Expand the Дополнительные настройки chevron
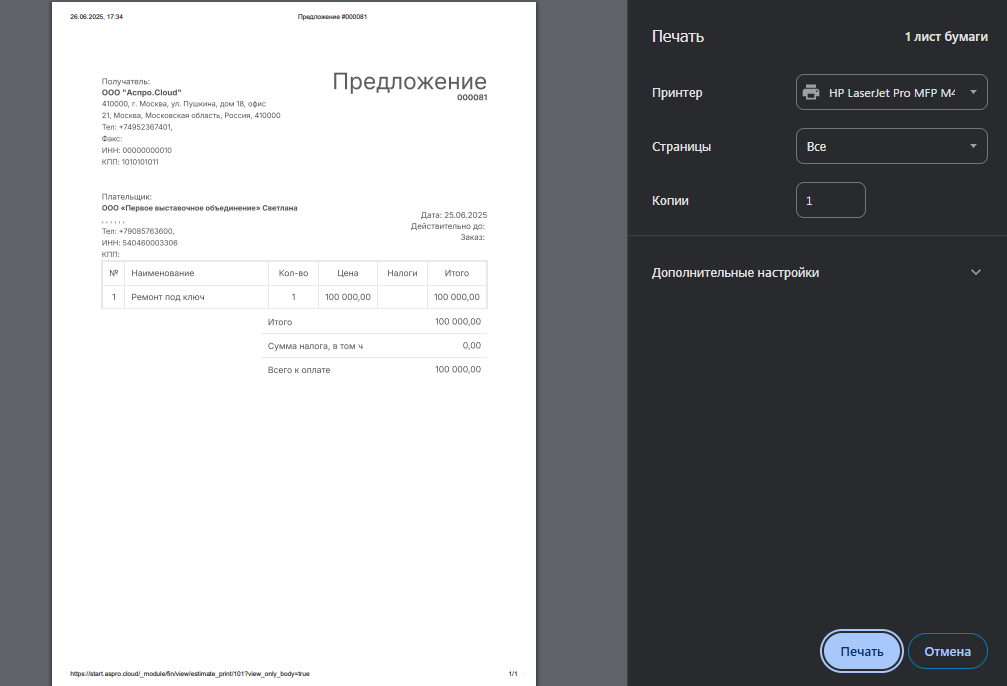1007x686 pixels. 976,273
